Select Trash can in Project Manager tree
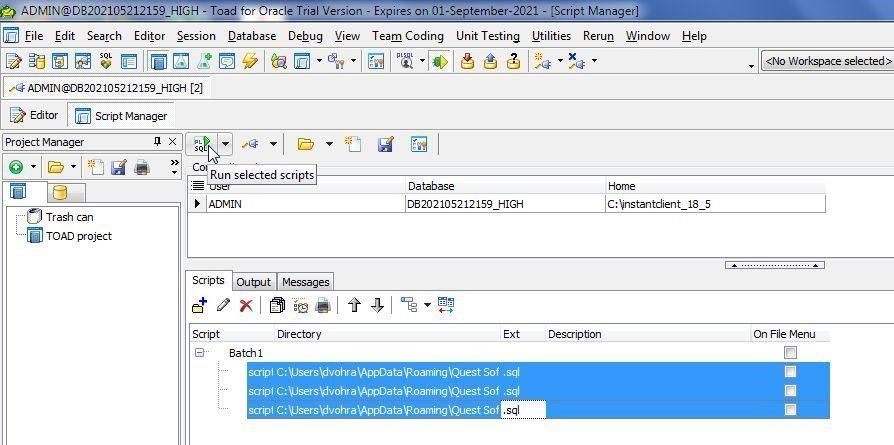 coord(70,217)
